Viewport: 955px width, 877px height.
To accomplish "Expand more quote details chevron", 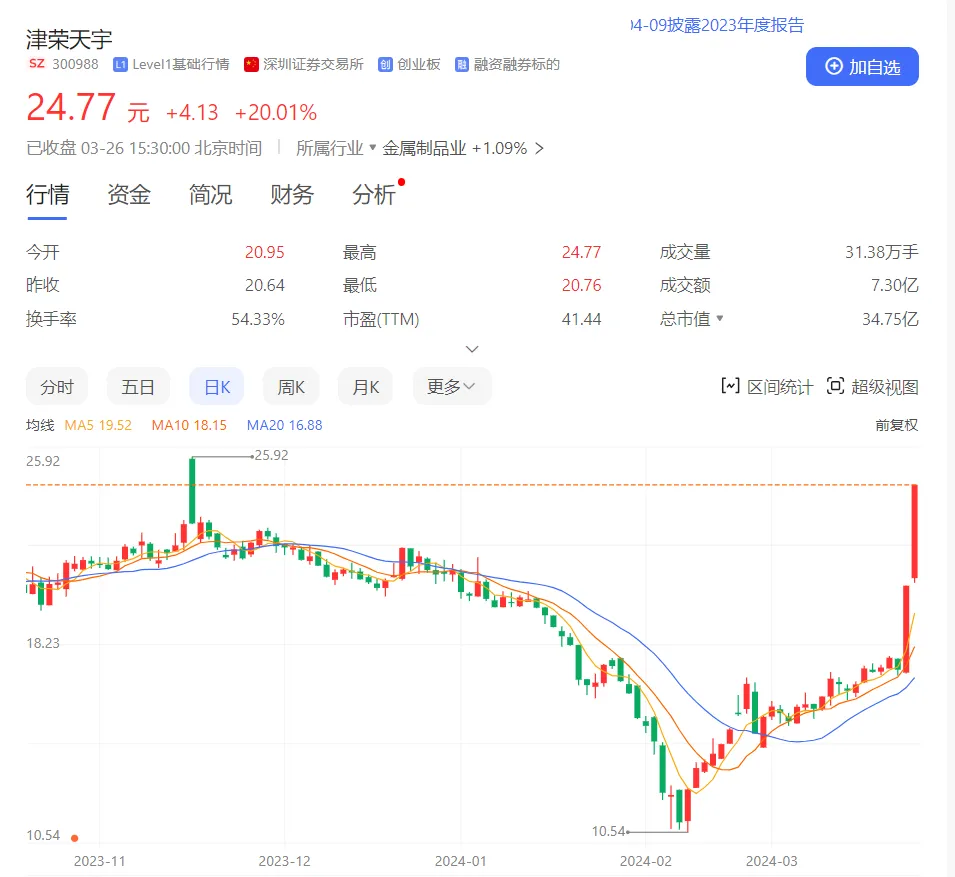I will pyautogui.click(x=473, y=349).
